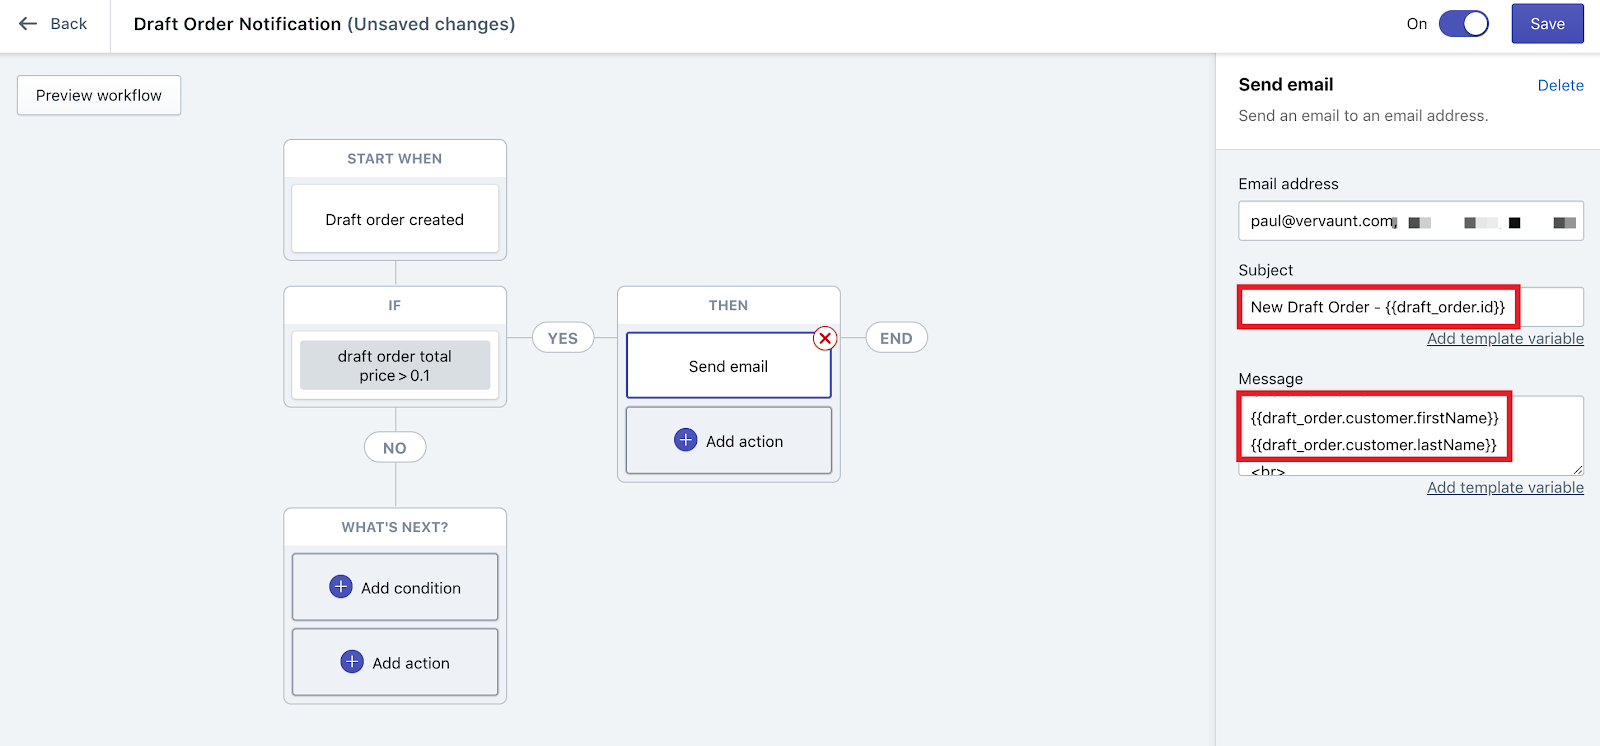Focus the Email address field
Image resolution: width=1600 pixels, height=746 pixels.
1410,221
